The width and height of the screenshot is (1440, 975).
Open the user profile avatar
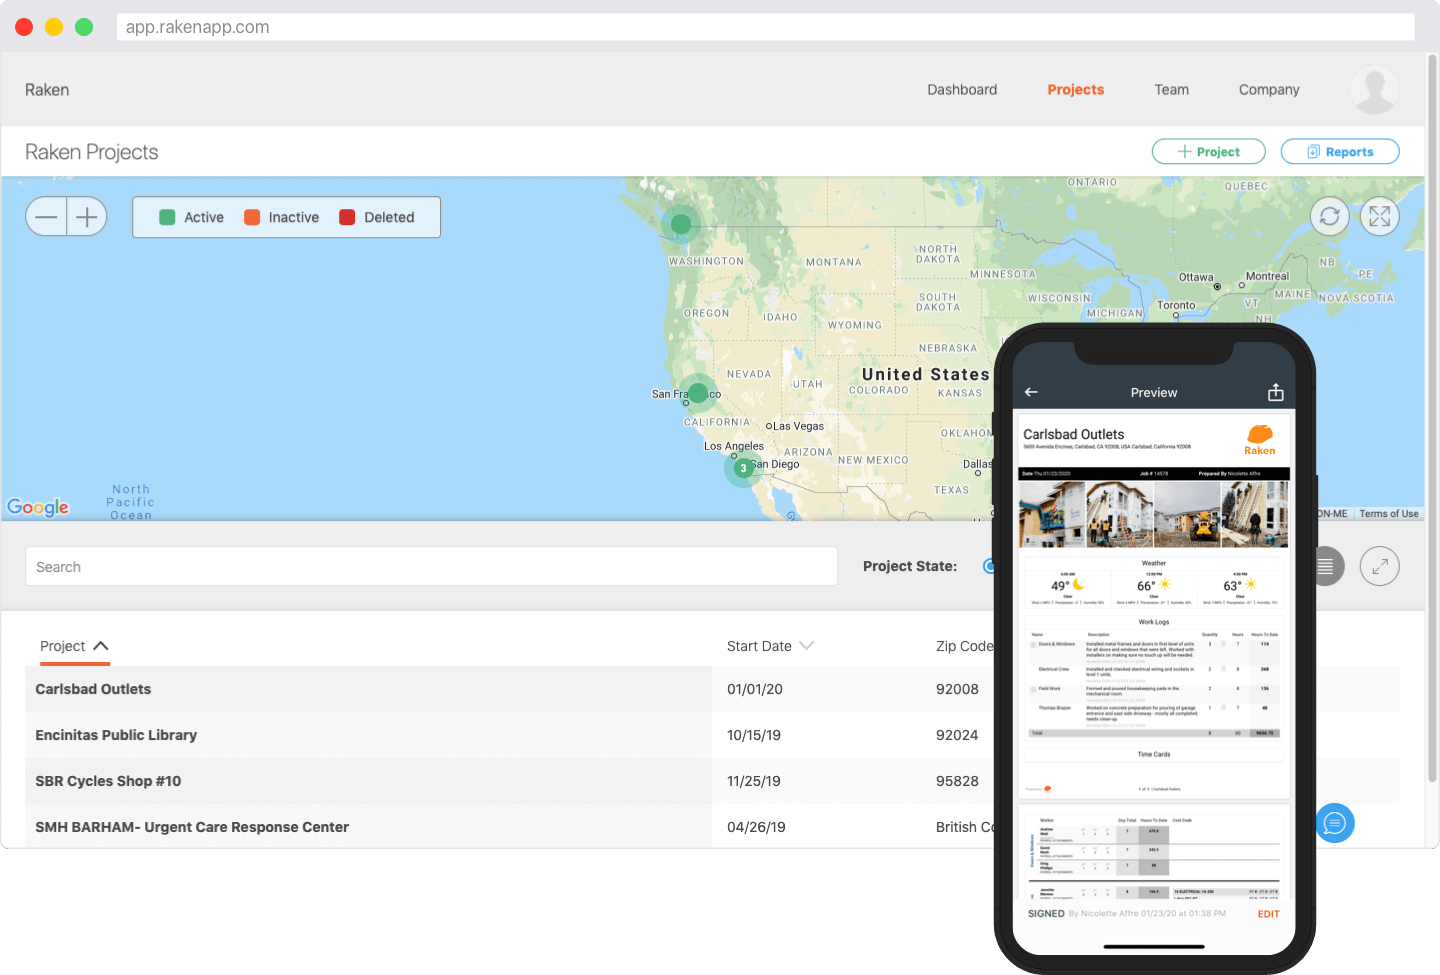point(1374,90)
